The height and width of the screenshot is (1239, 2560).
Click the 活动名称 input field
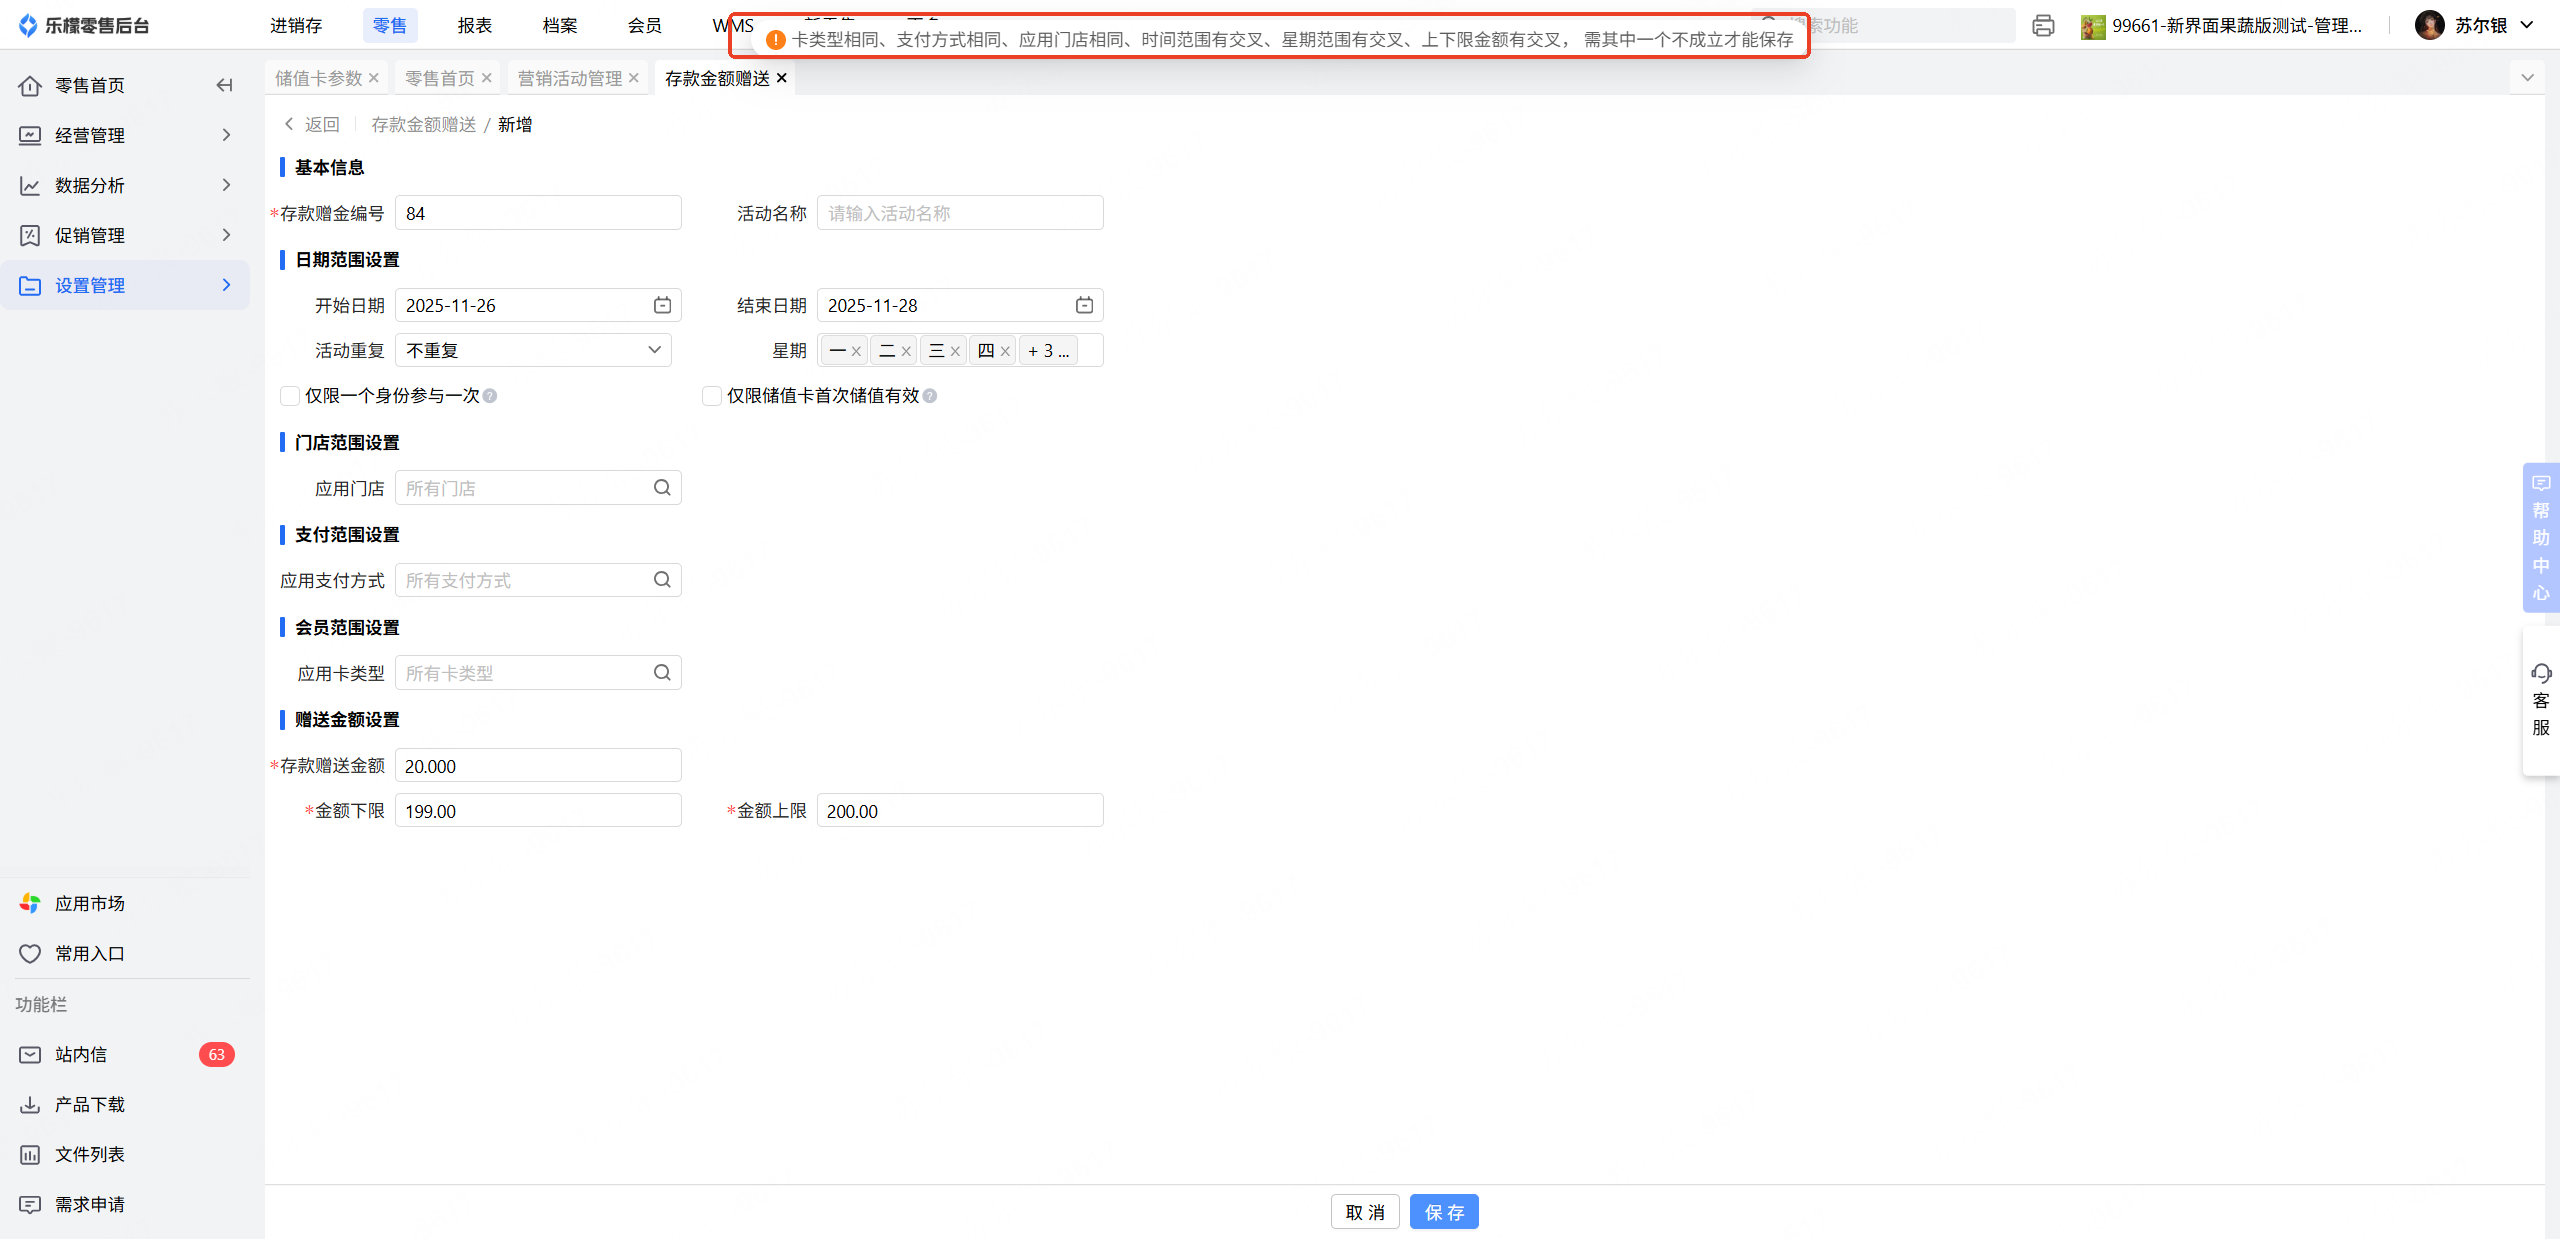[959, 213]
